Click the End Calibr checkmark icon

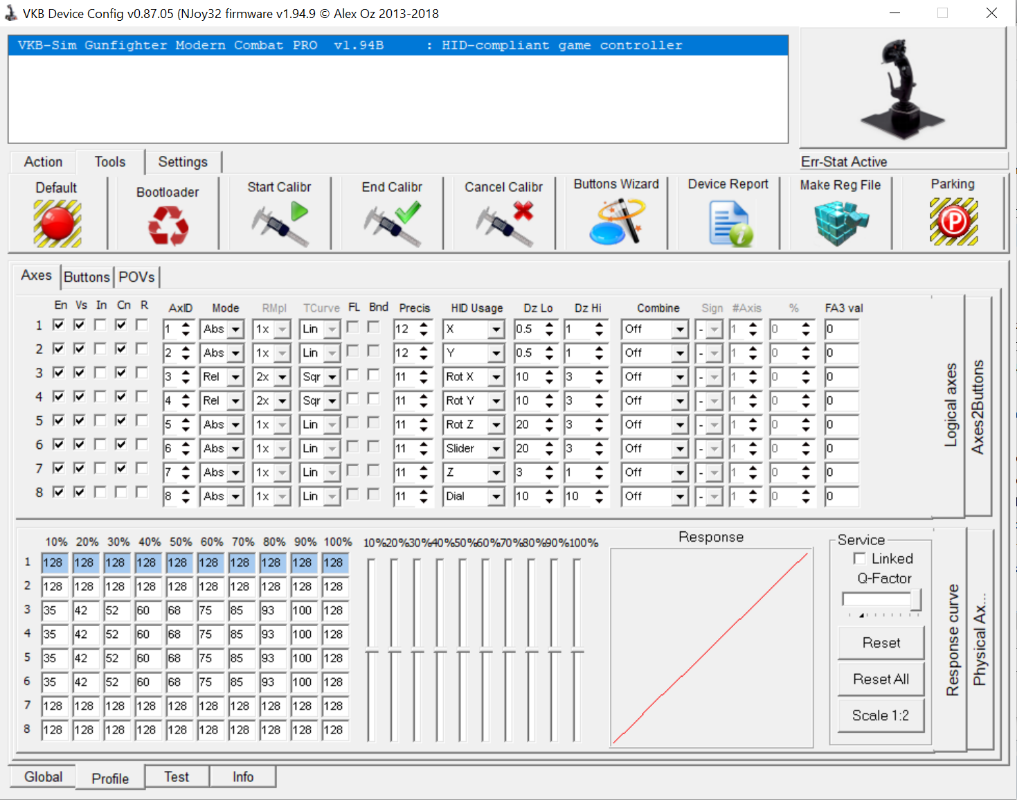(392, 223)
